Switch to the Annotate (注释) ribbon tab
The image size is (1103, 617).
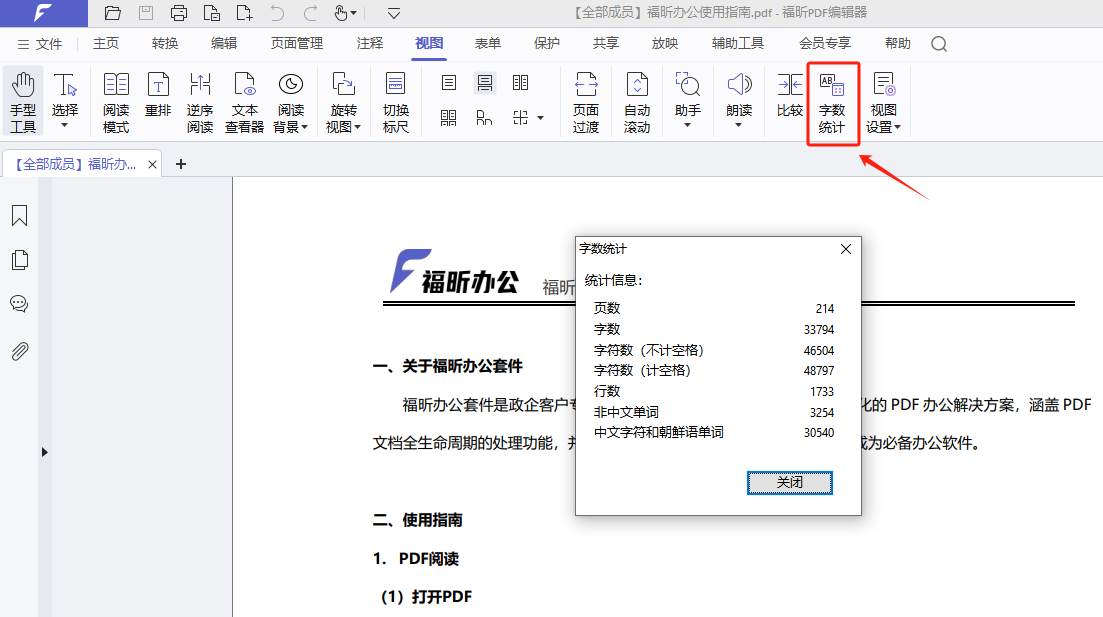click(x=370, y=44)
